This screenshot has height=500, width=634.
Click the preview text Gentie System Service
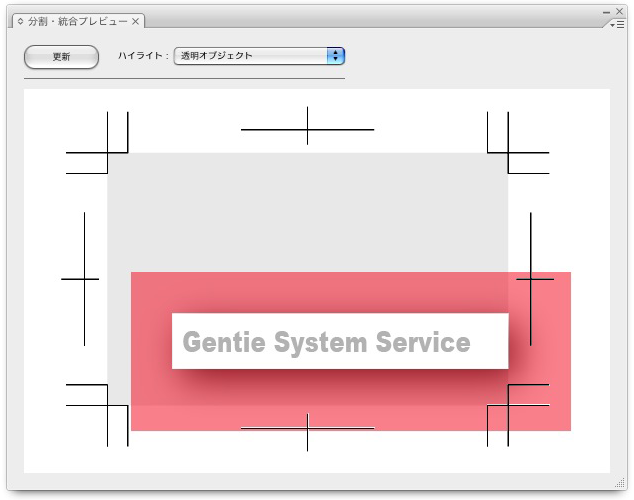tap(326, 342)
